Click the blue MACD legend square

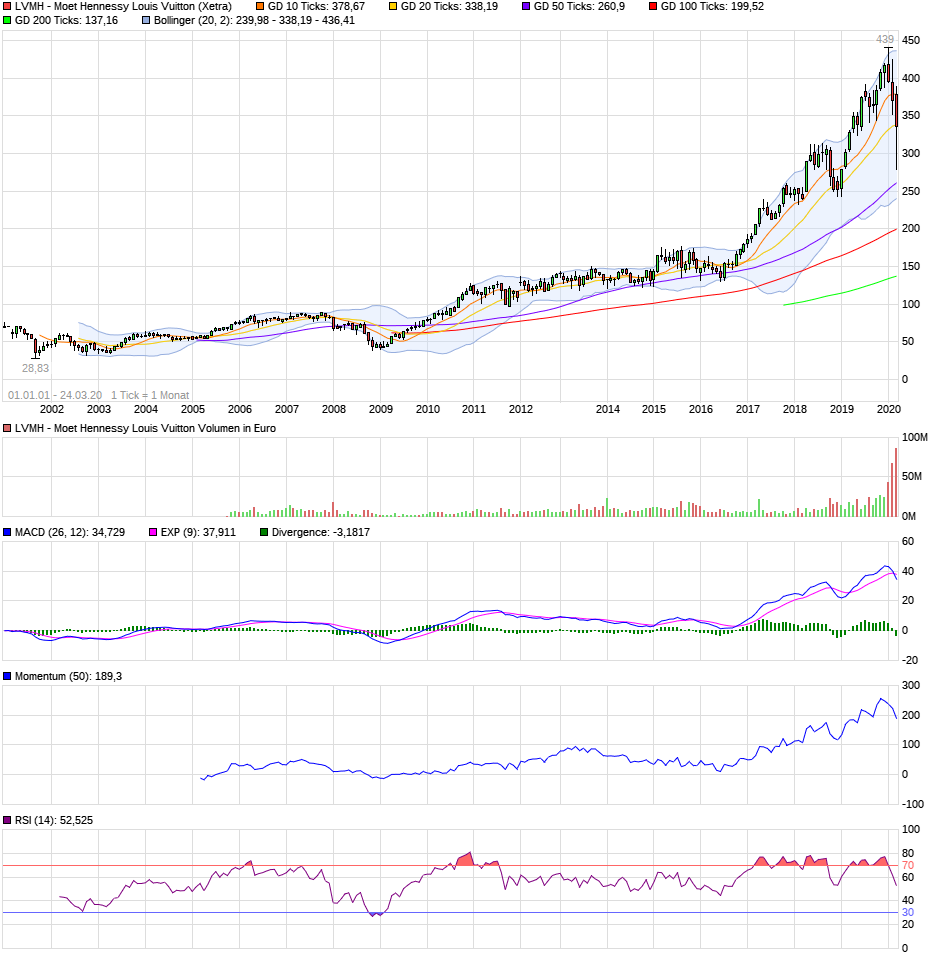(7, 533)
